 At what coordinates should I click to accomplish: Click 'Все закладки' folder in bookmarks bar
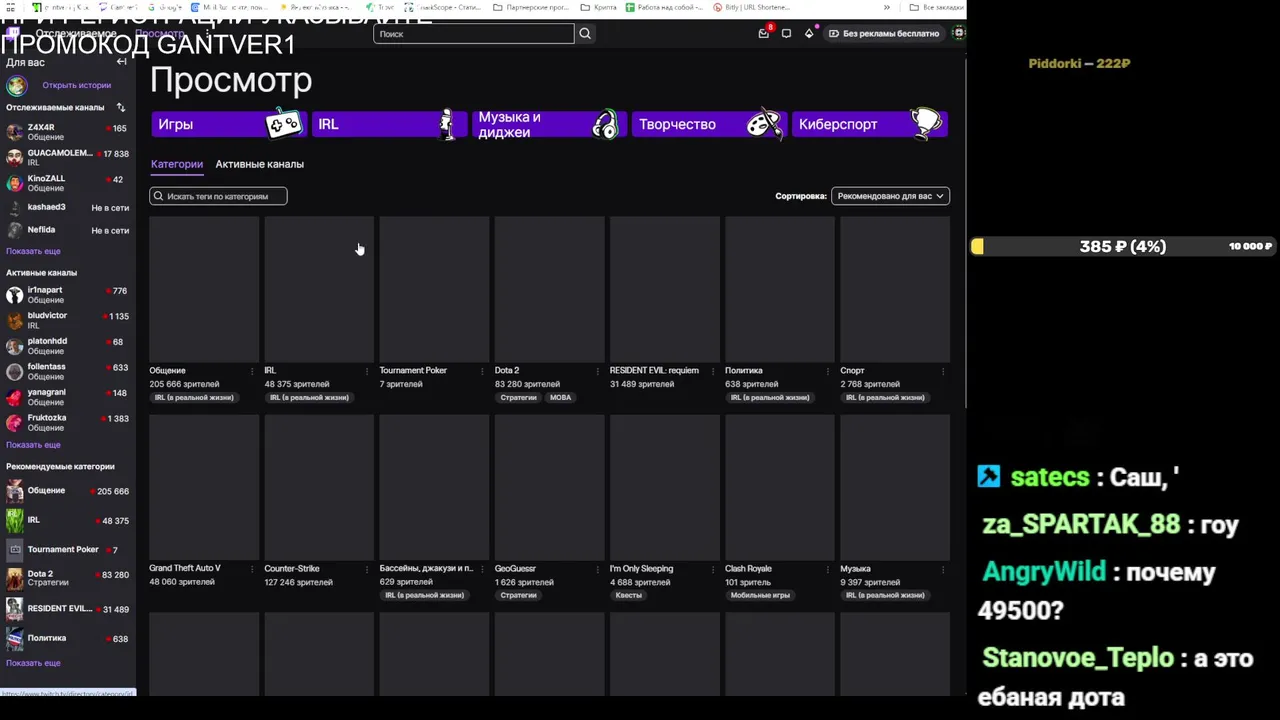937,7
